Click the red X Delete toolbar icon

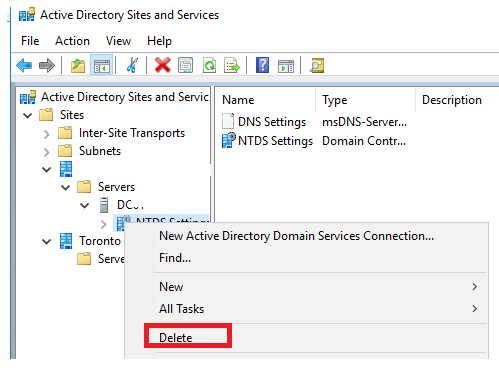point(163,65)
